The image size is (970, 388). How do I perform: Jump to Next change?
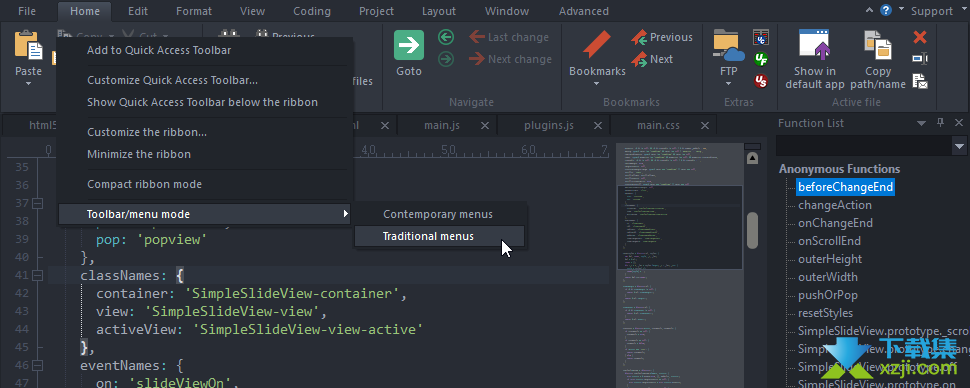coord(510,59)
